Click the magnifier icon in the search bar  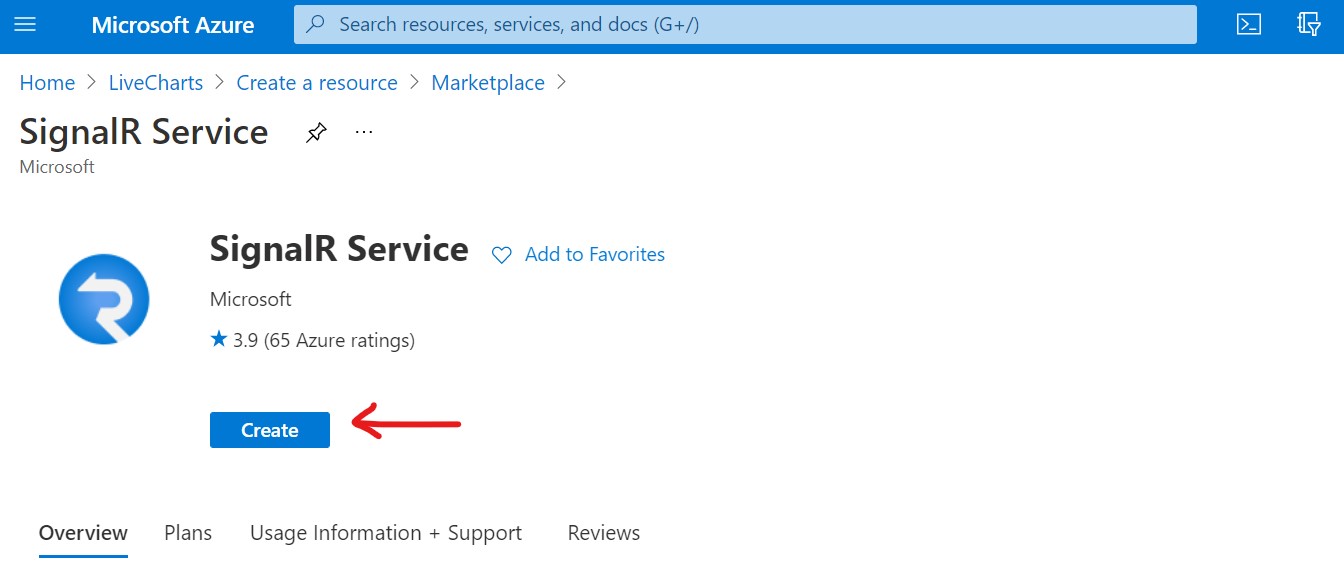316,24
